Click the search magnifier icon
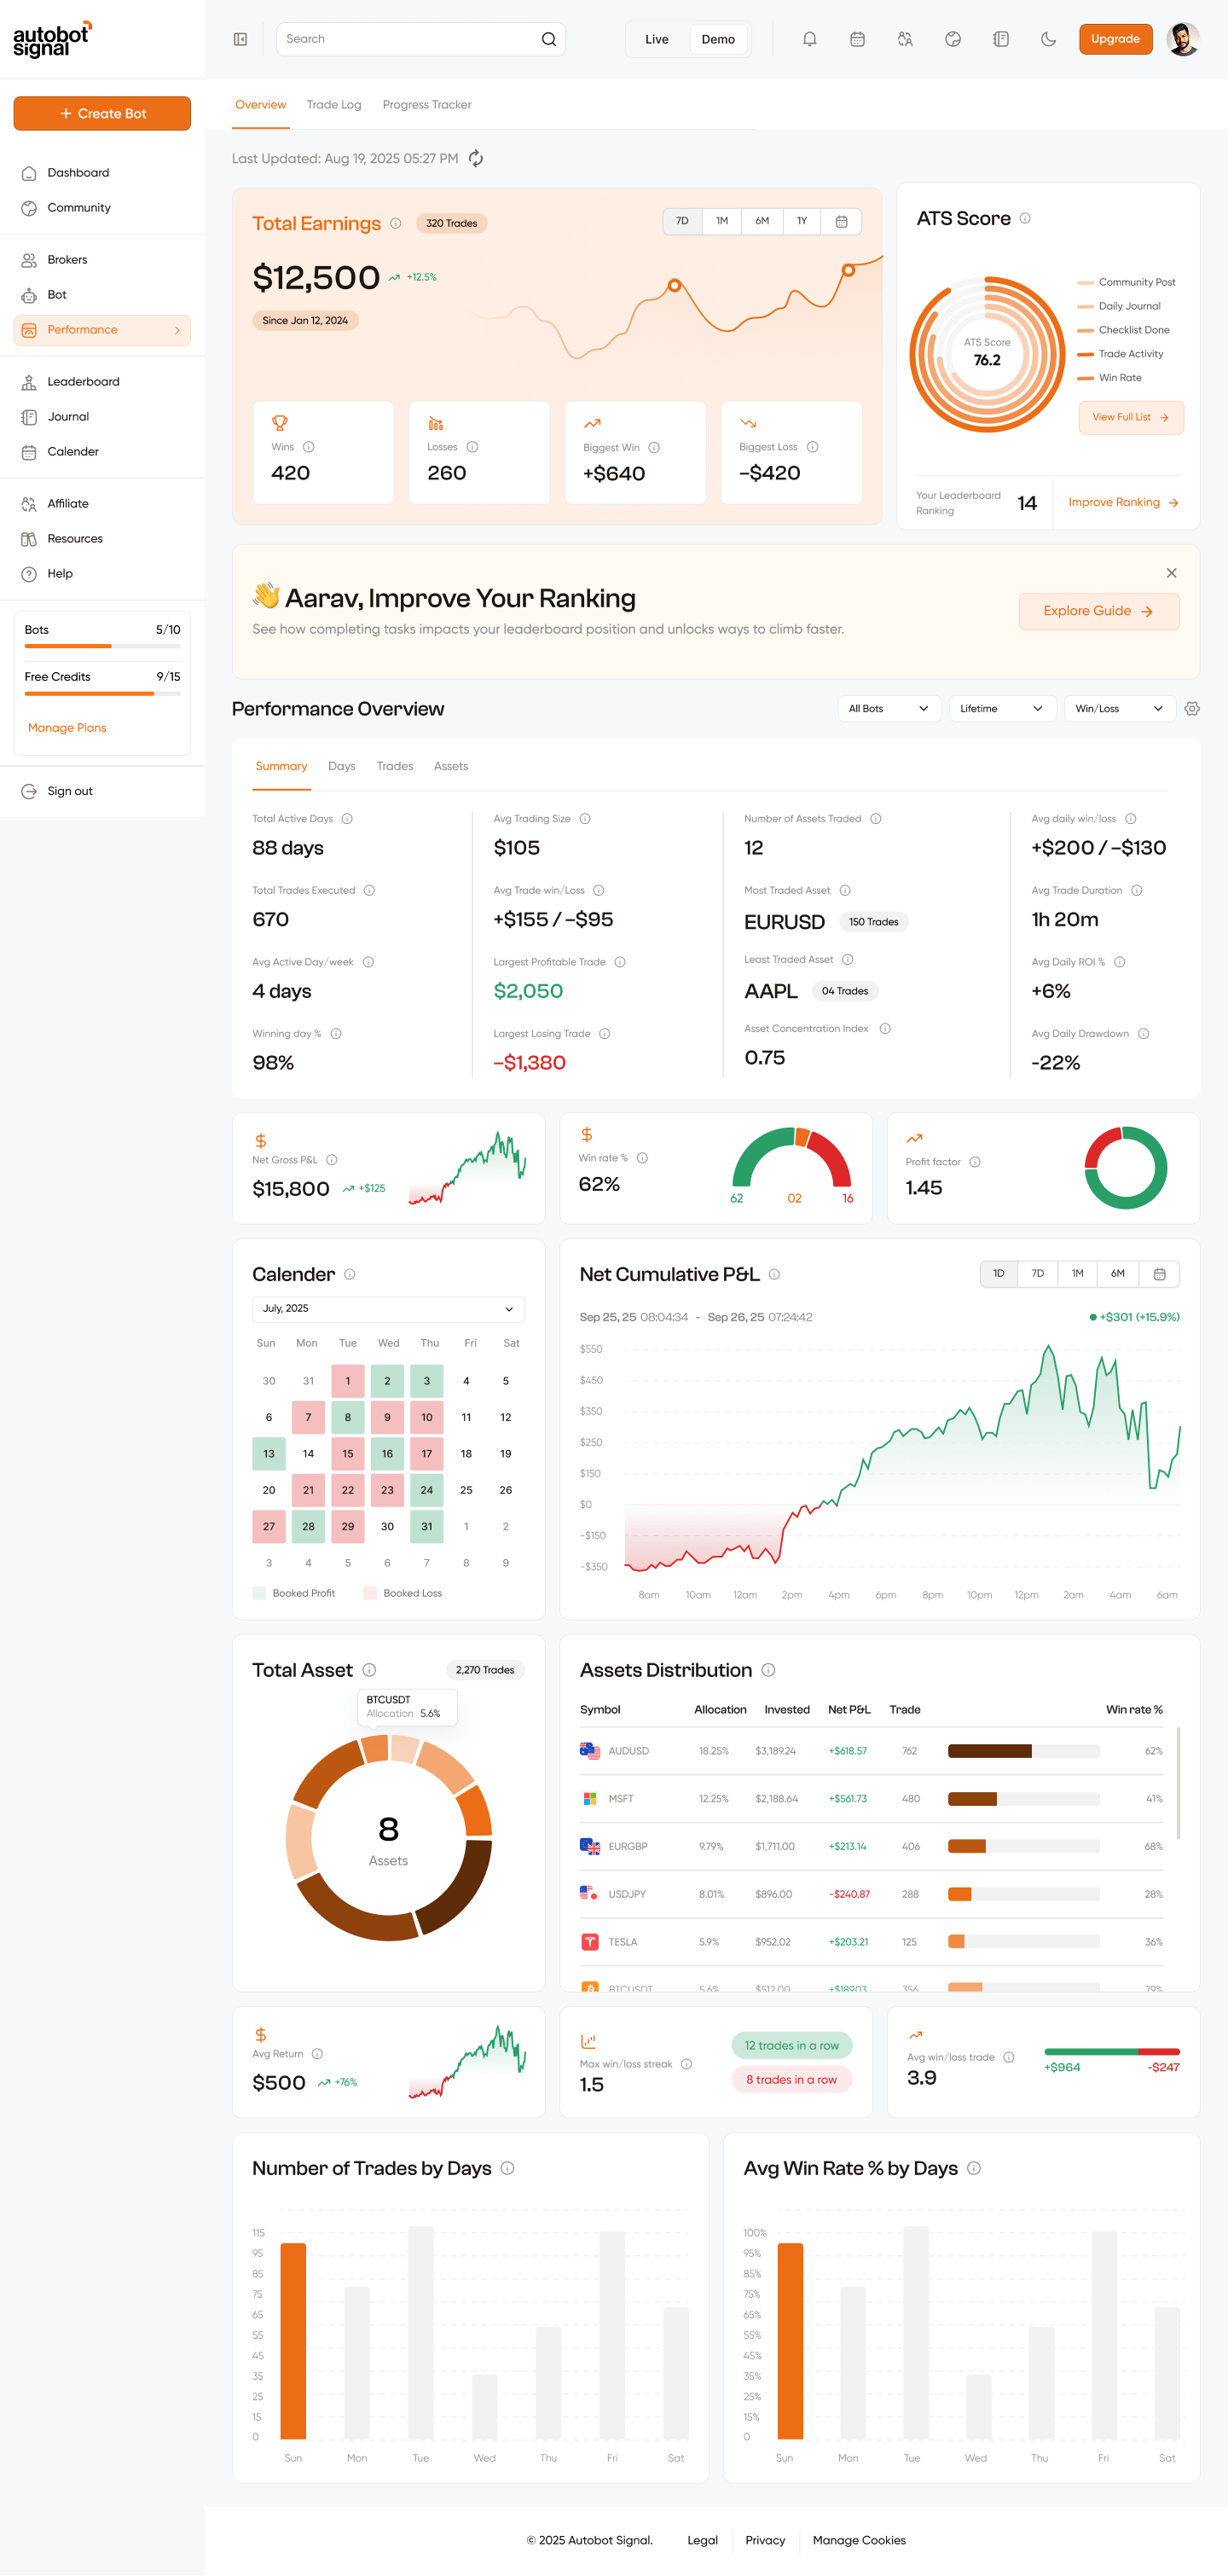 click(548, 39)
